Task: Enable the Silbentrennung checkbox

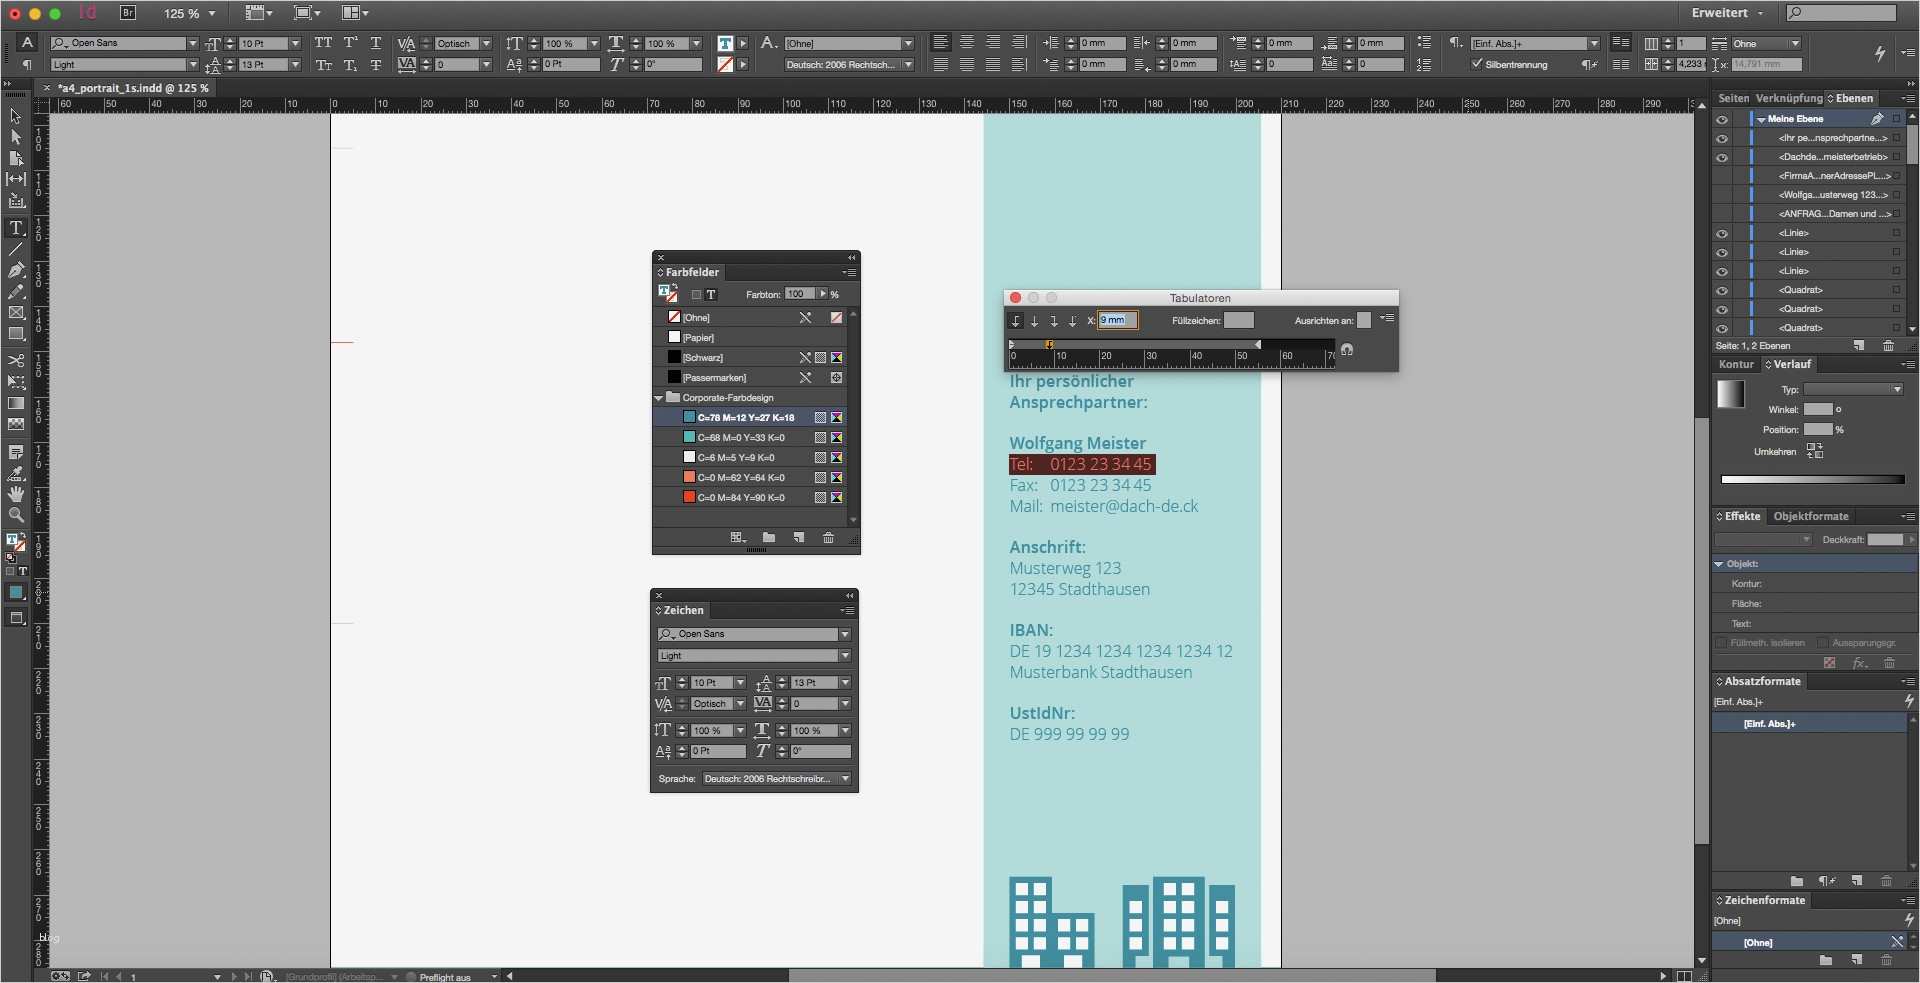Action: (x=1476, y=63)
